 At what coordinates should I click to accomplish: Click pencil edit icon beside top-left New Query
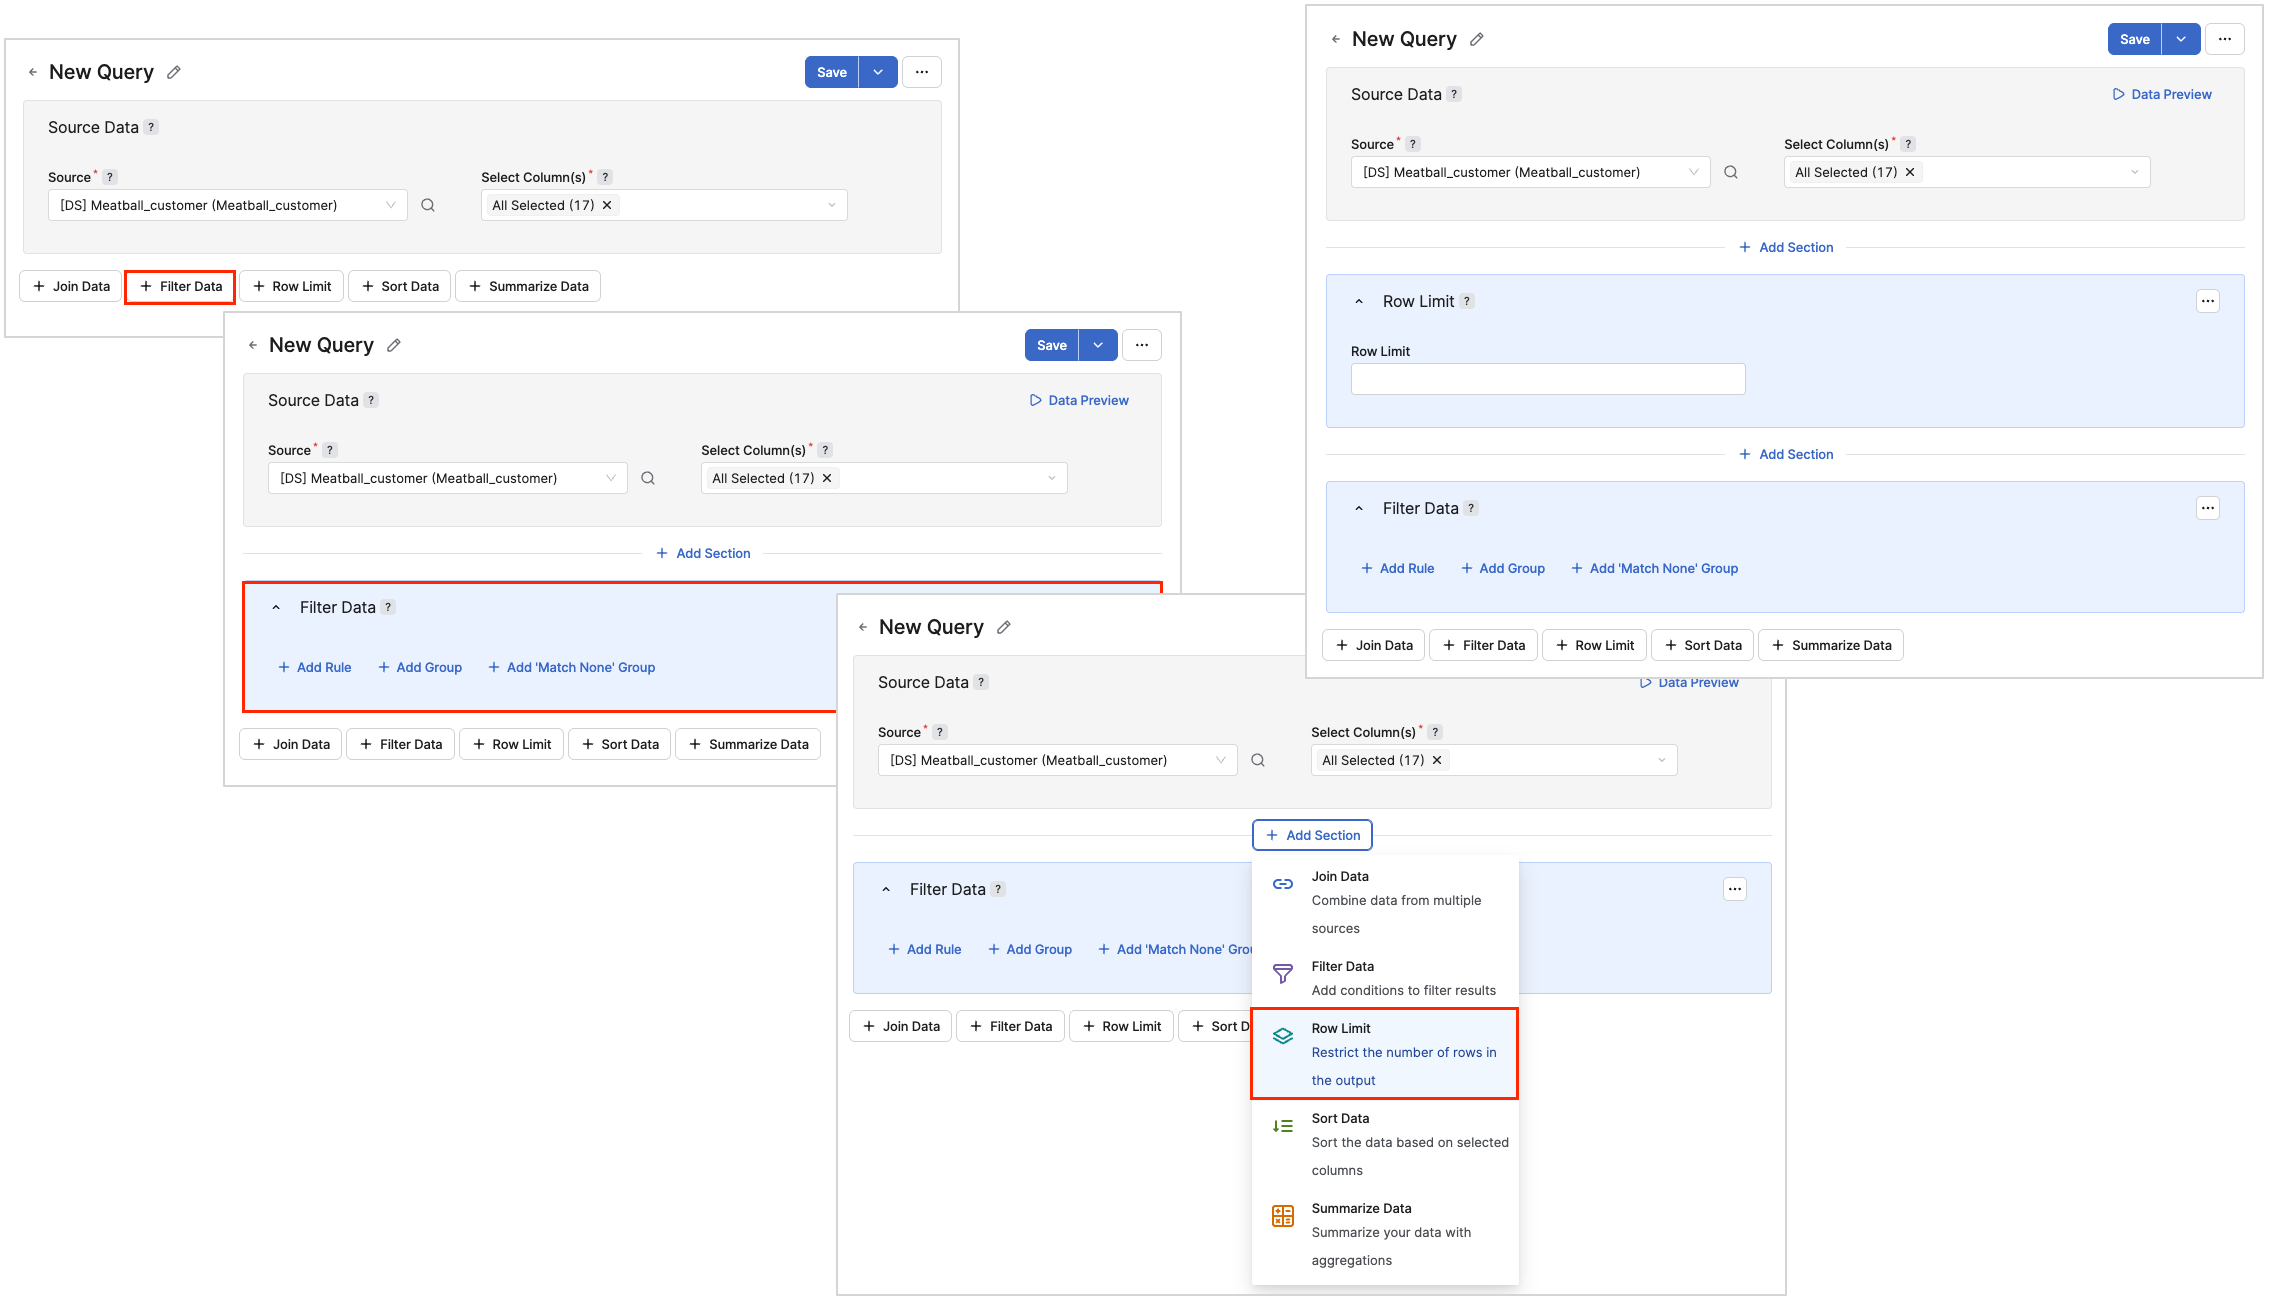[174, 72]
